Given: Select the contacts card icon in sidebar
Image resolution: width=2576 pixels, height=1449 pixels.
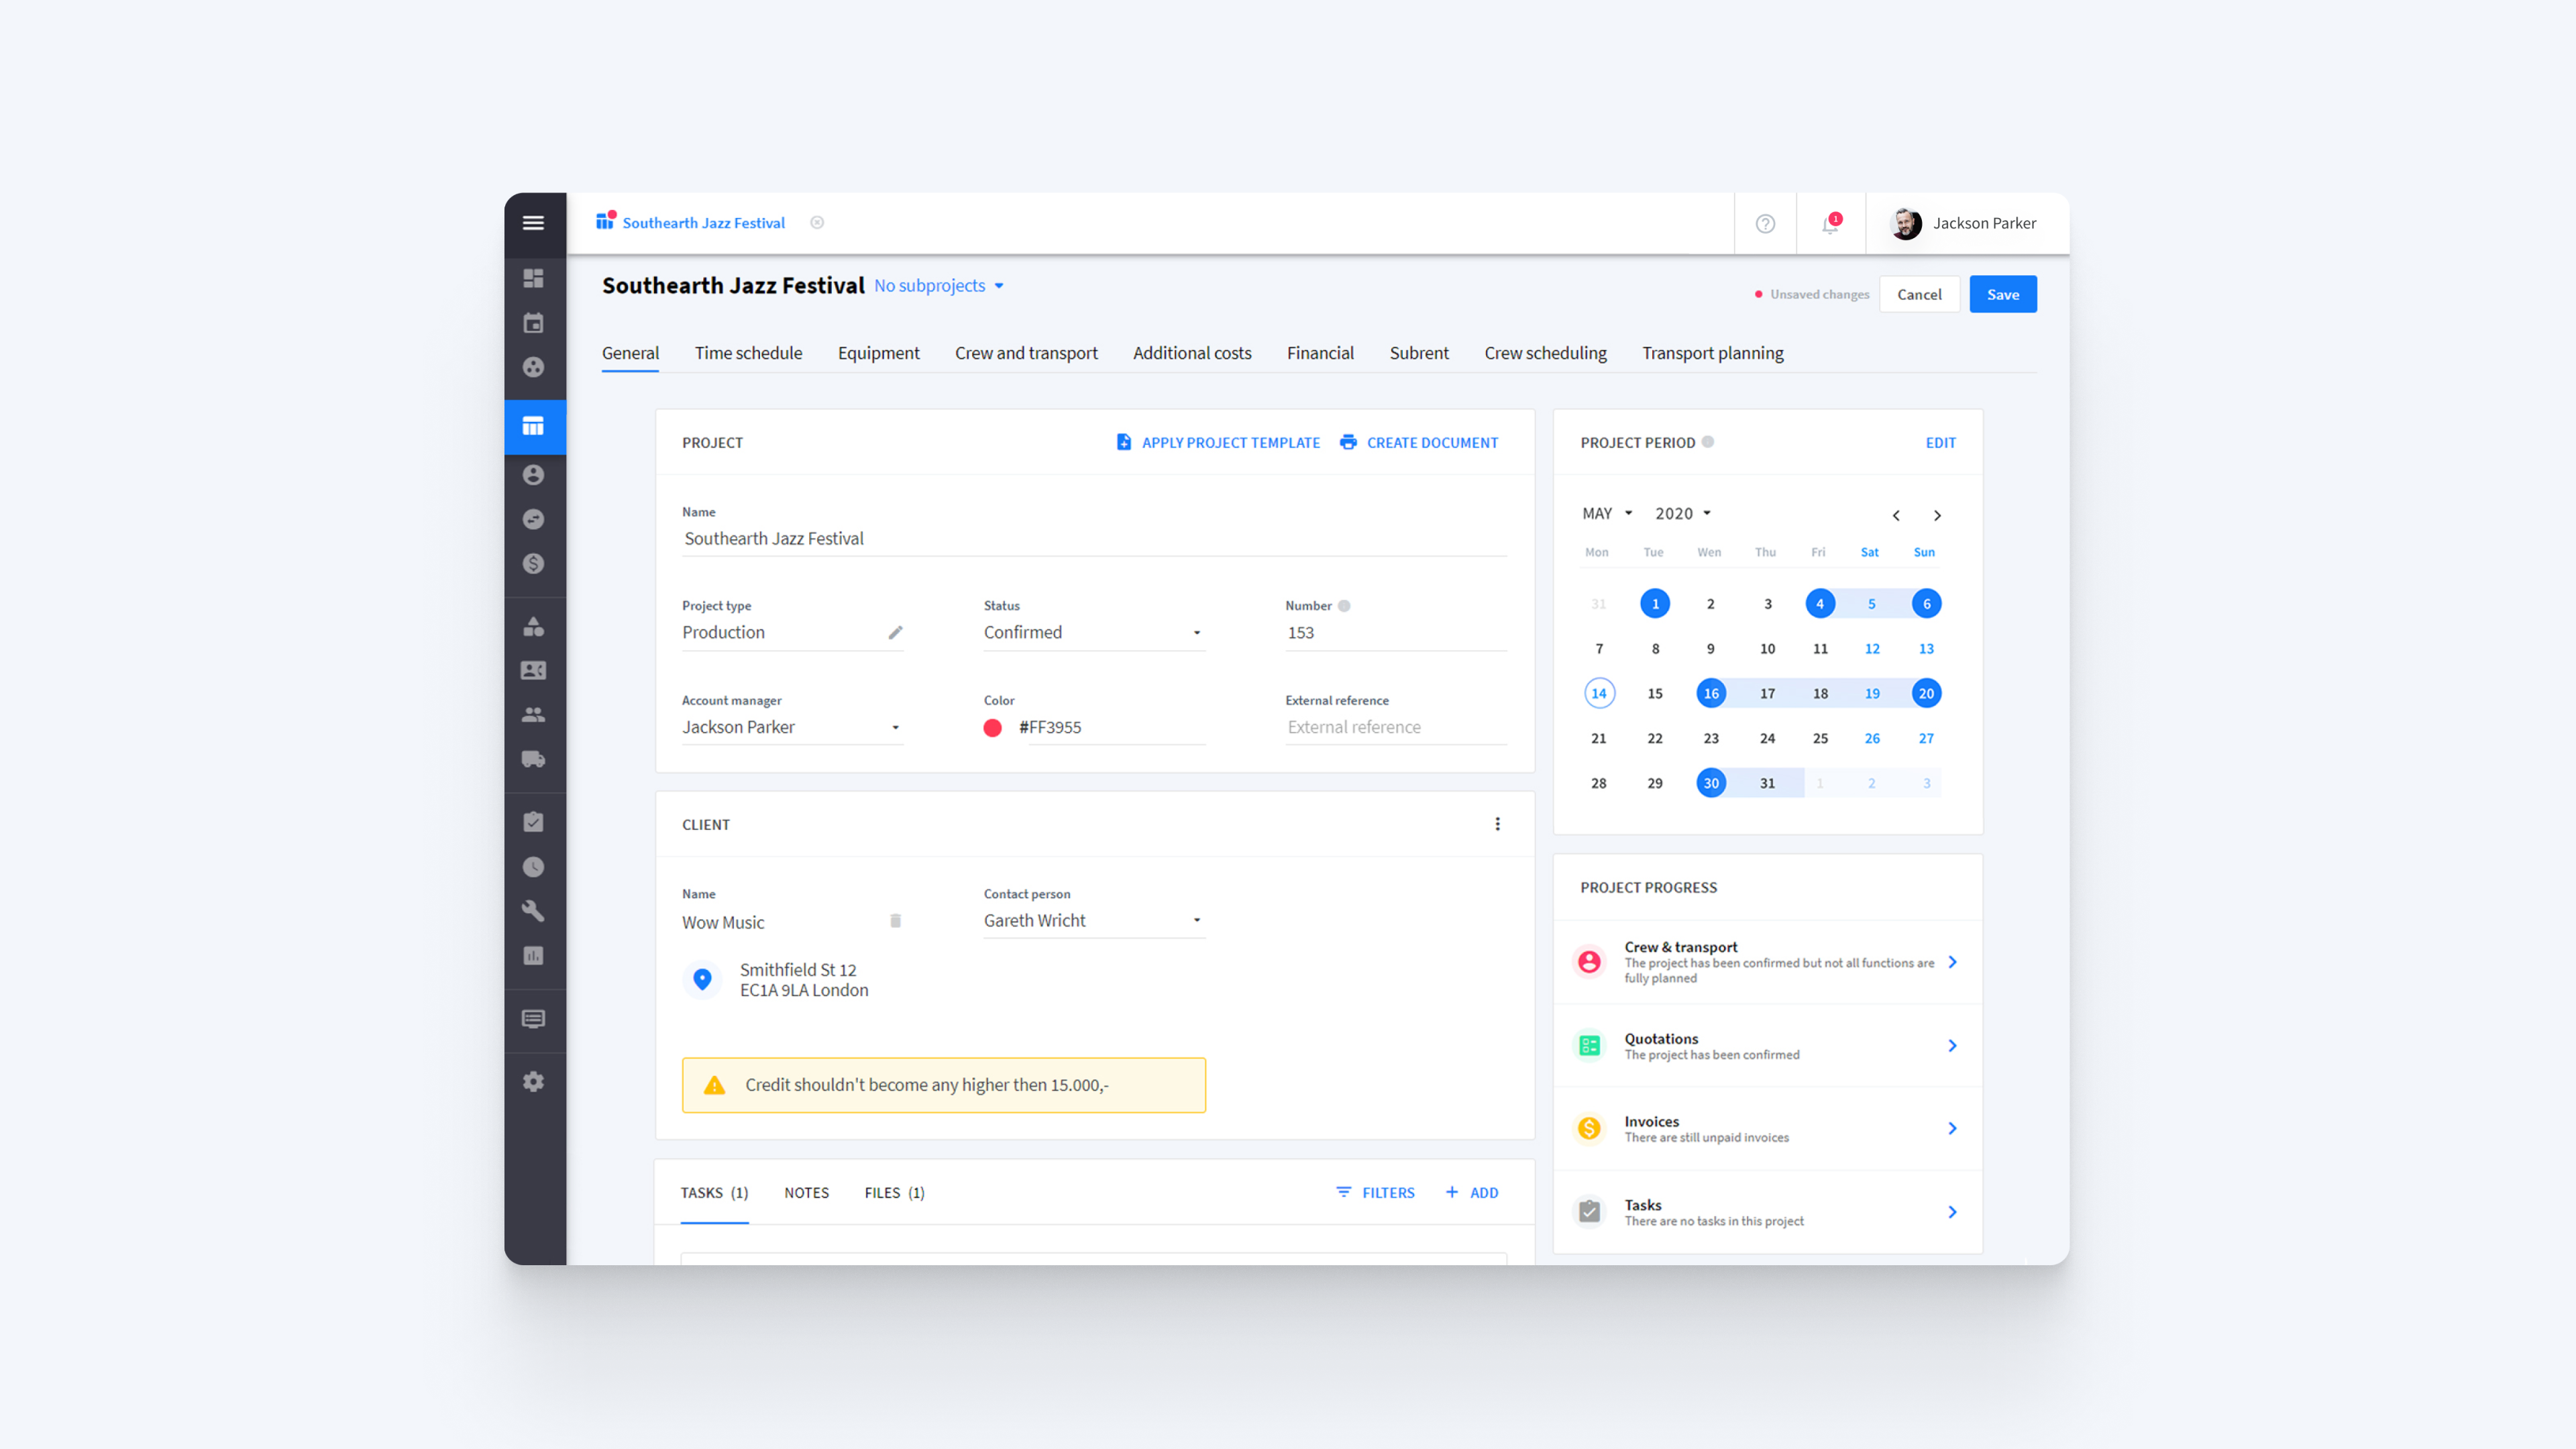Looking at the screenshot, I should coord(534,670).
